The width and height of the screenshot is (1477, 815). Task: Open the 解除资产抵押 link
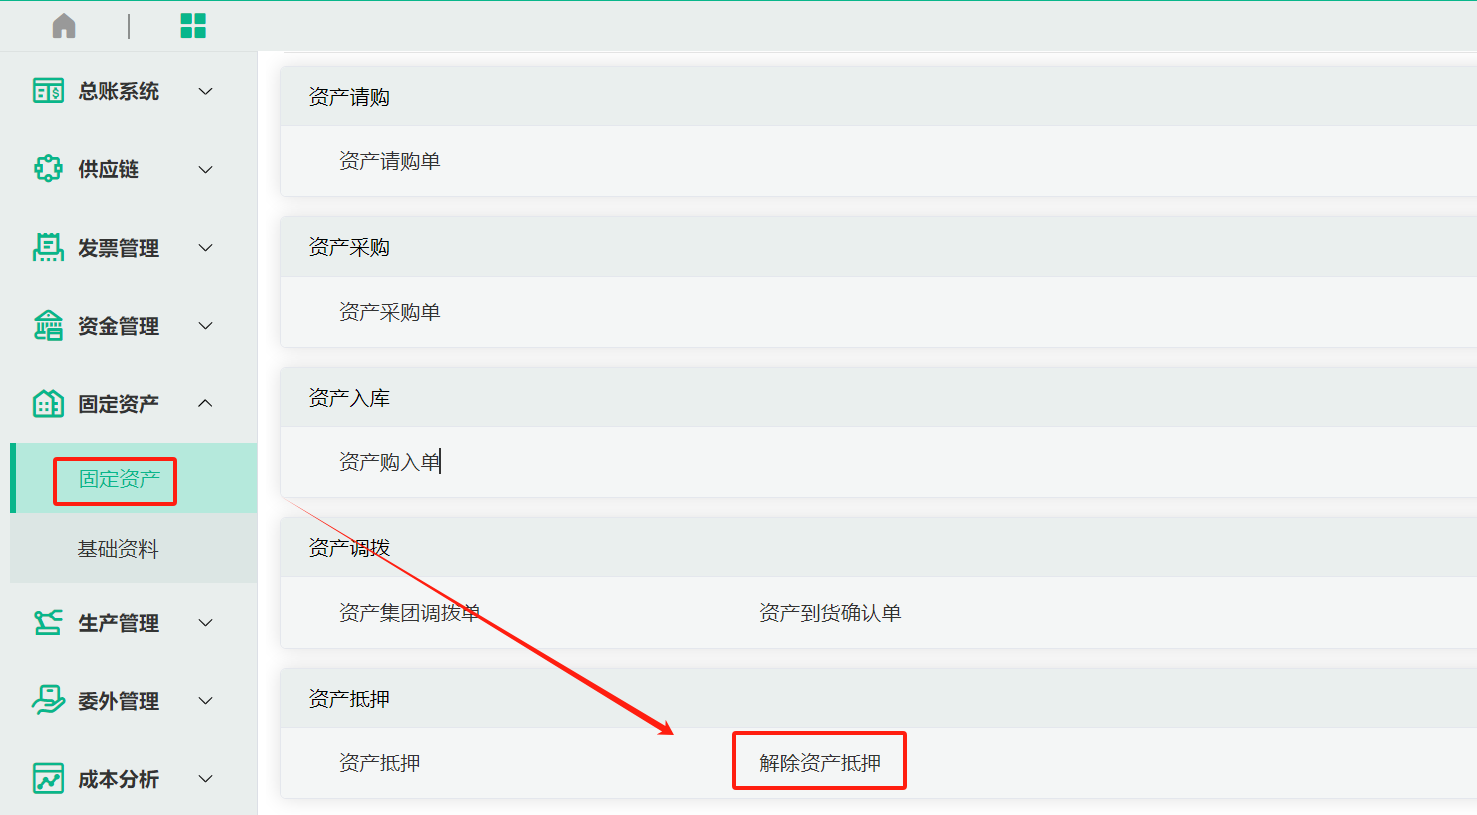point(819,763)
